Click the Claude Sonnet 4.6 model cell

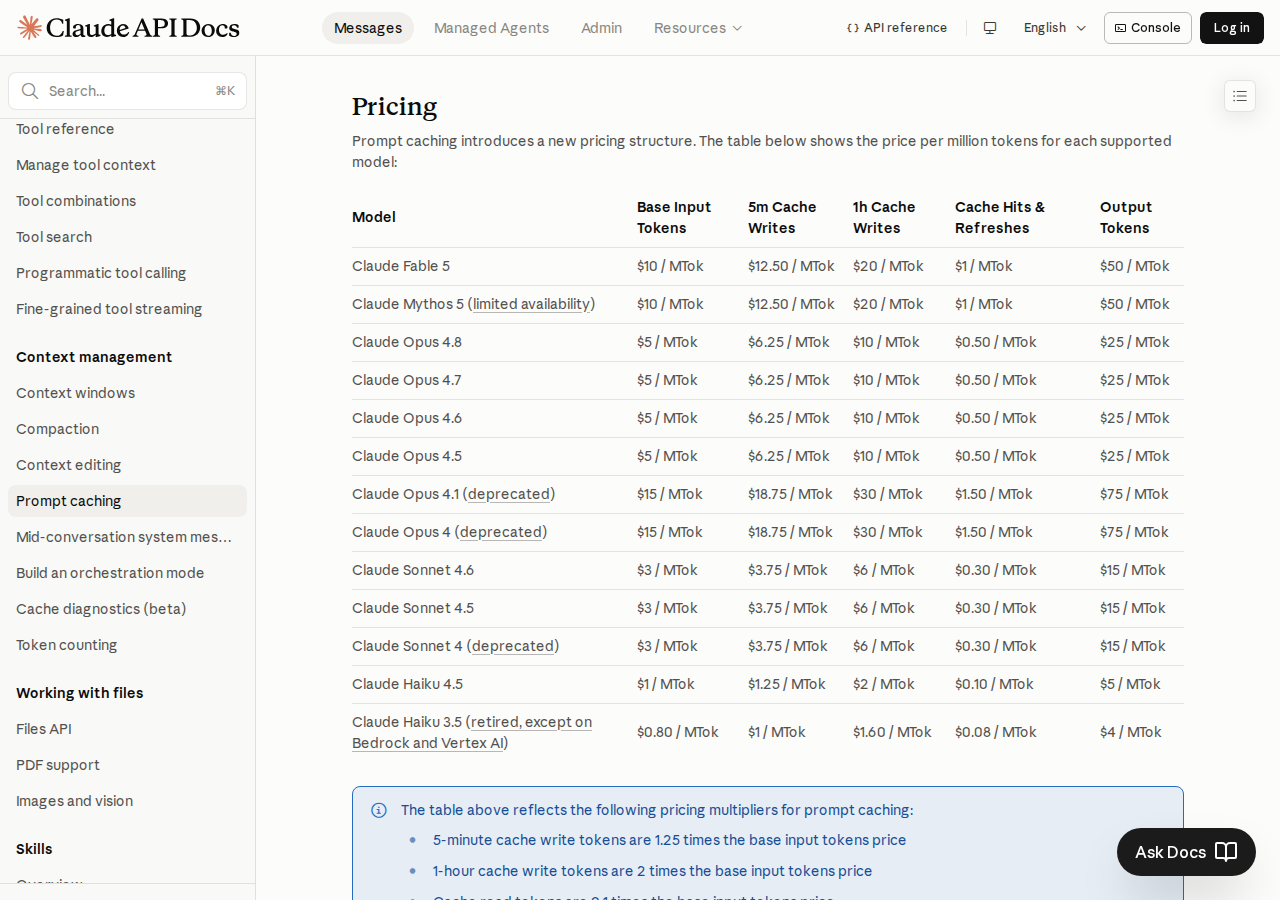(413, 570)
